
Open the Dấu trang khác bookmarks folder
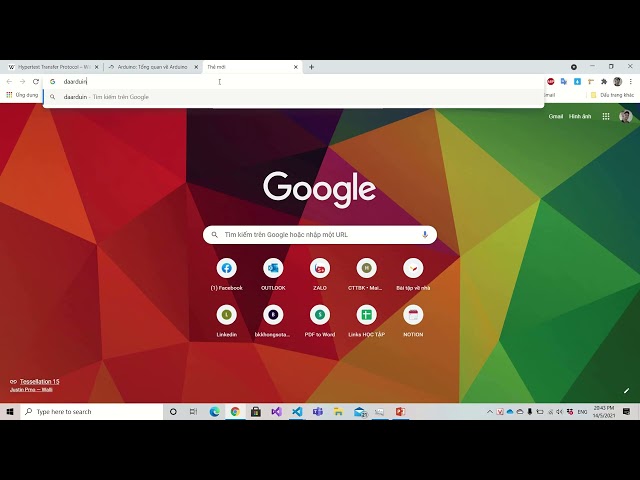(612, 95)
